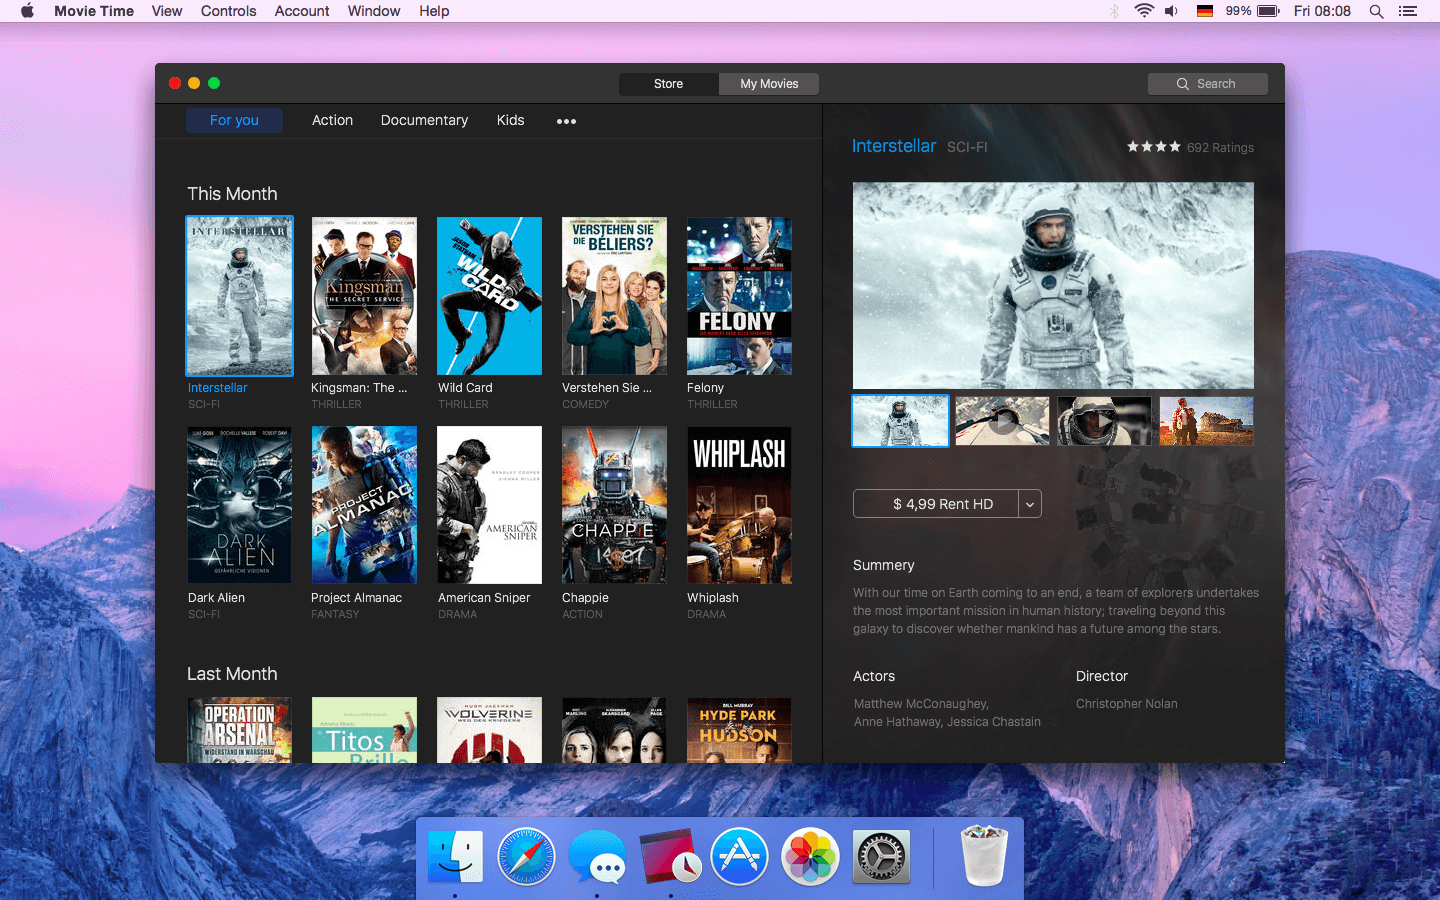Open the German flag input menu
This screenshot has height=900, width=1440.
pyautogui.click(x=1205, y=11)
